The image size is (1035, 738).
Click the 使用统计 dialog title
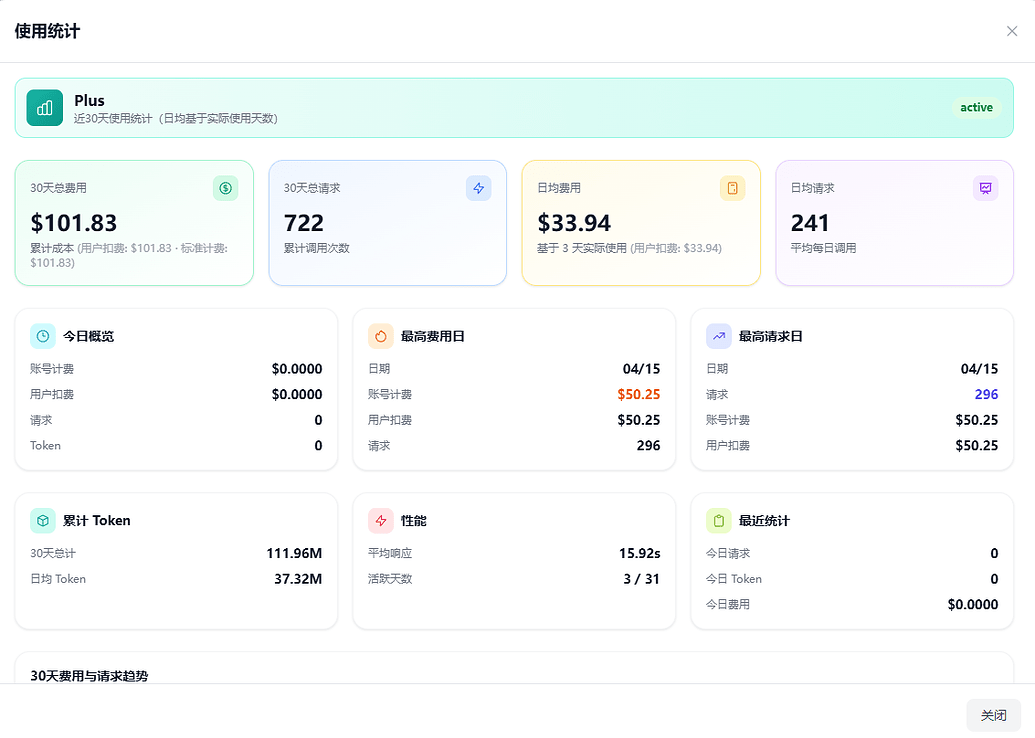(47, 31)
